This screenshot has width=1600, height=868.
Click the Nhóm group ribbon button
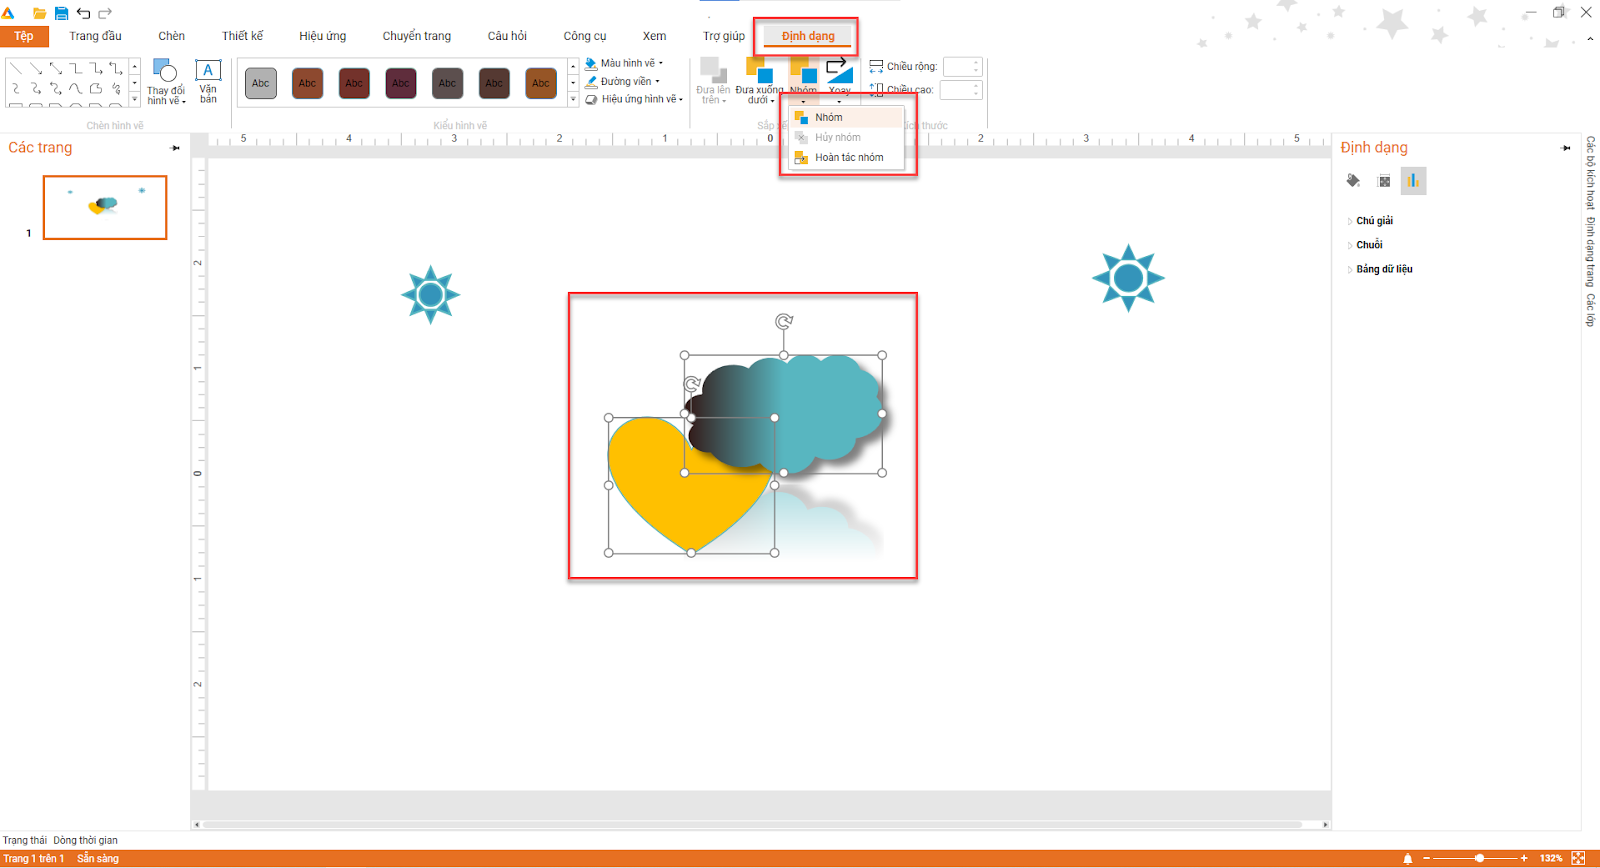click(x=803, y=80)
